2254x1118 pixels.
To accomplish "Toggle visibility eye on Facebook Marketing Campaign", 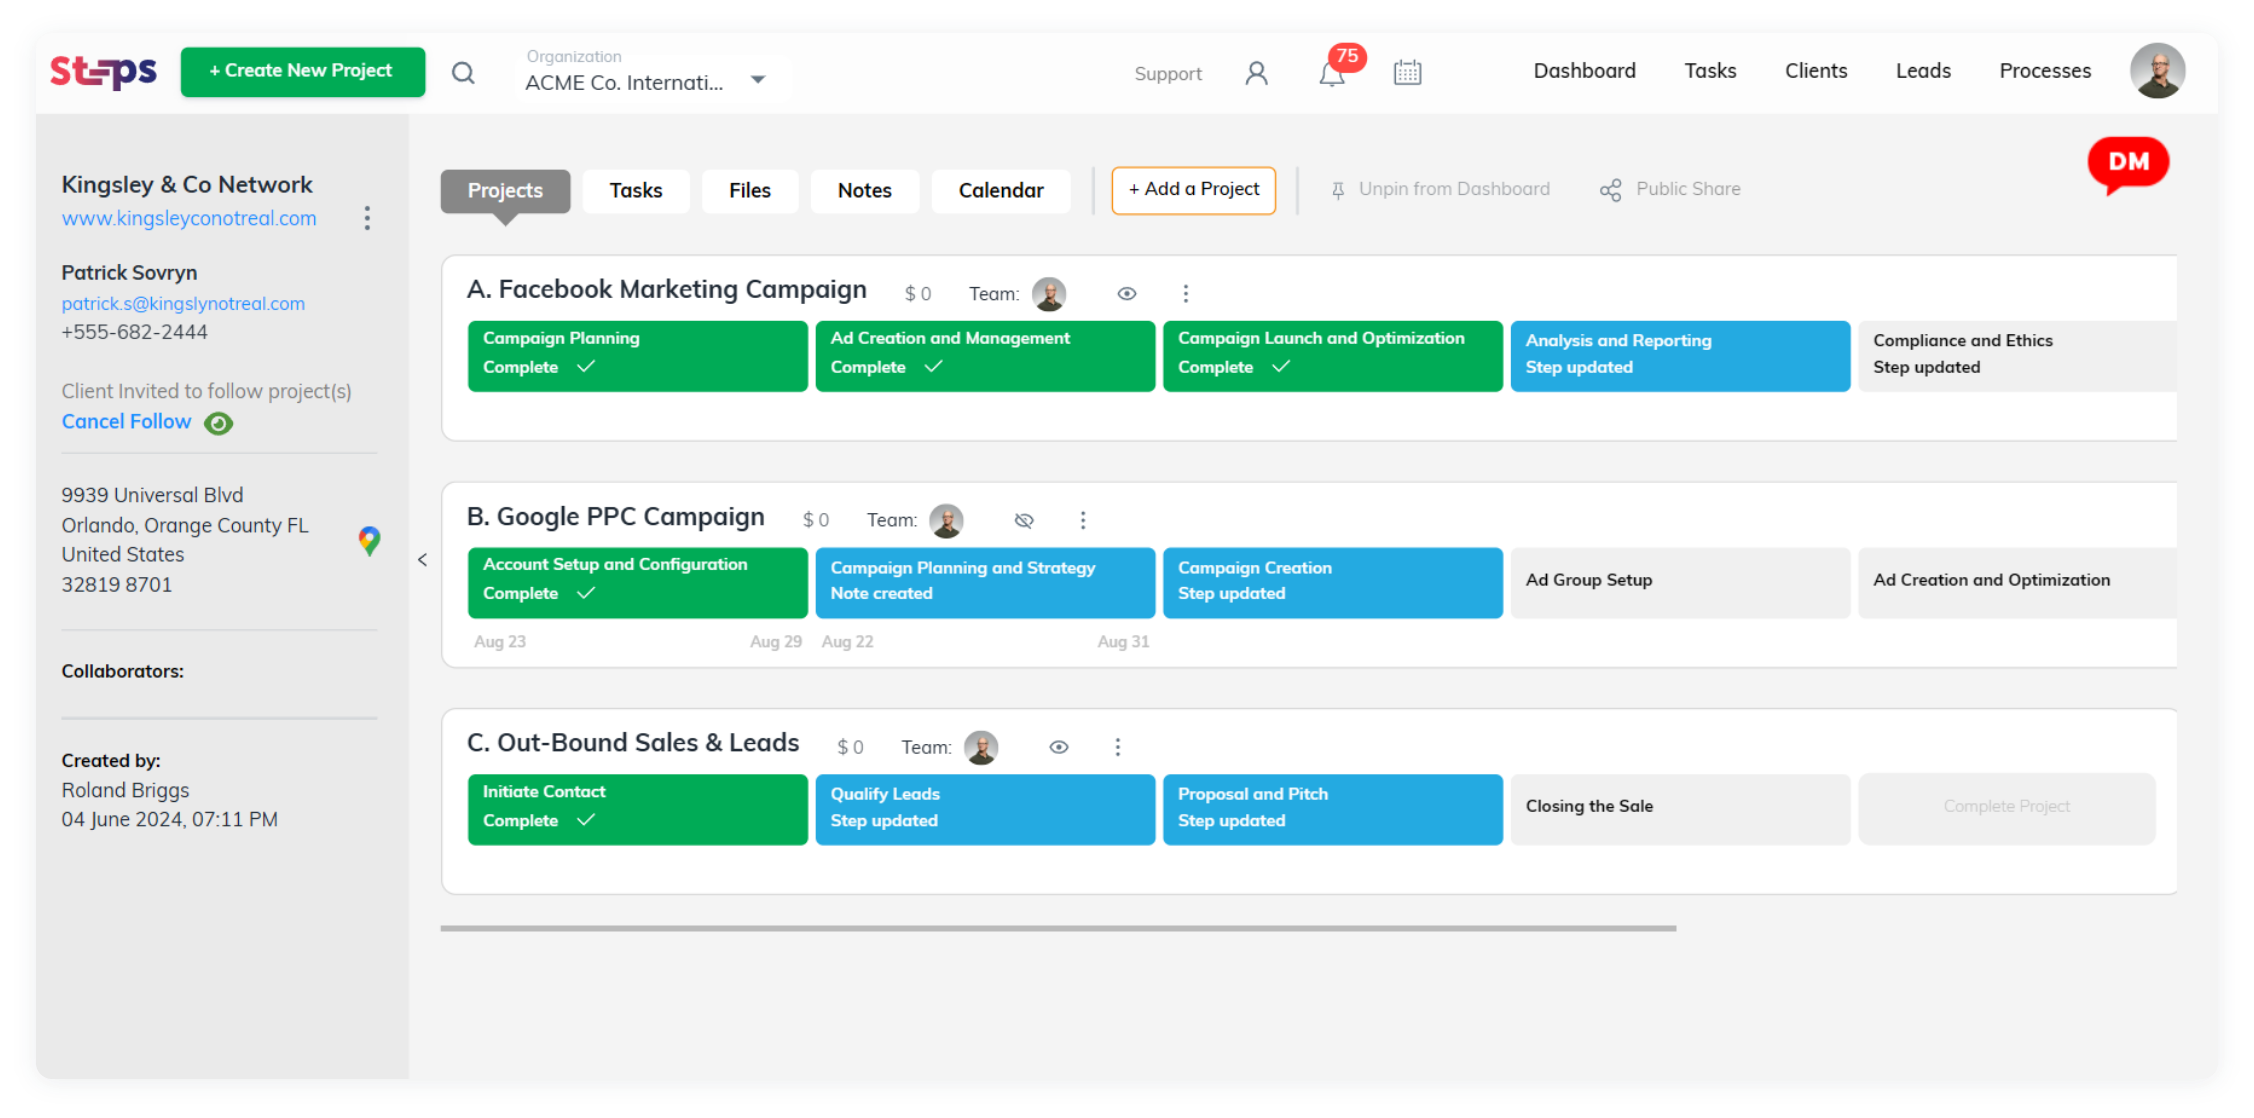I will pos(1127,293).
